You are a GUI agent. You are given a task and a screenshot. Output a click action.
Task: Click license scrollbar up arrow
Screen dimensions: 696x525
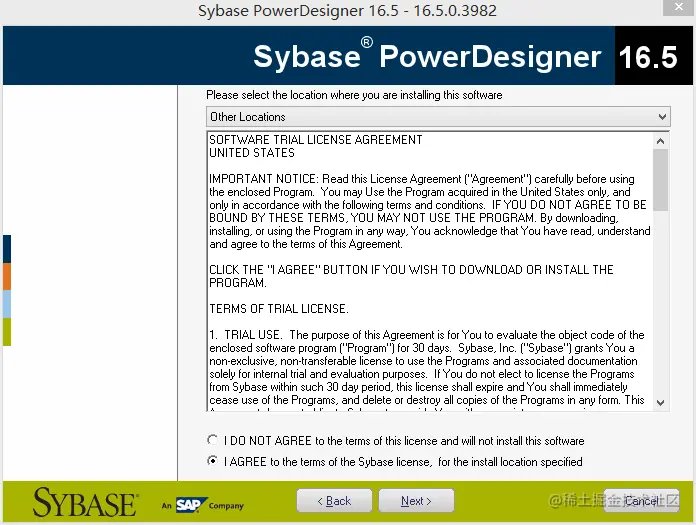[660, 141]
